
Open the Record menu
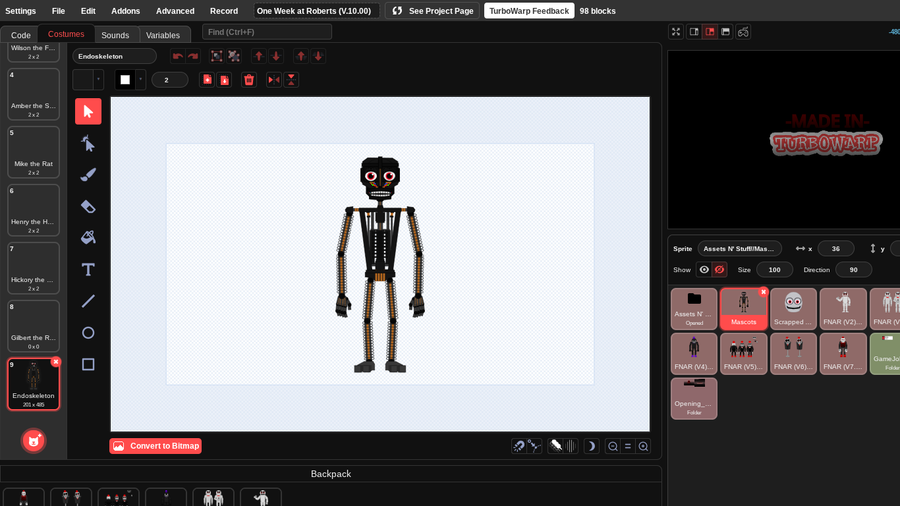point(224,11)
